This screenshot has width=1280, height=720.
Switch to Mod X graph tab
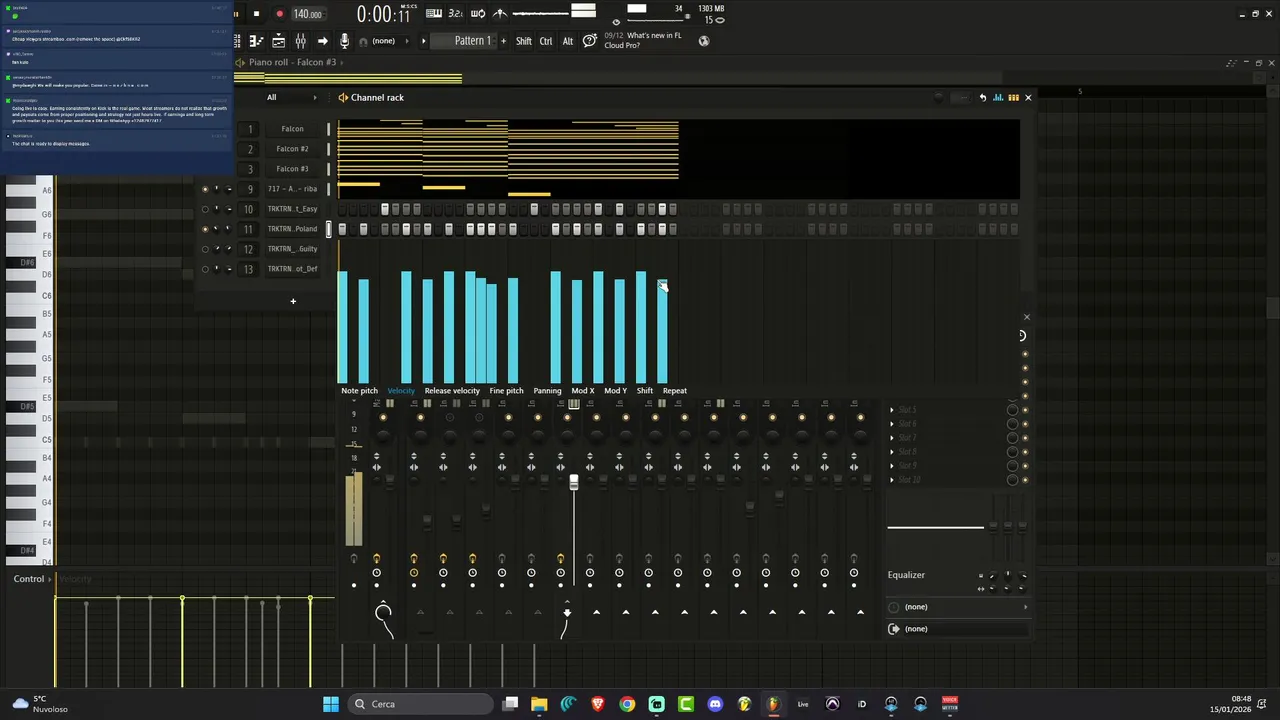point(583,391)
